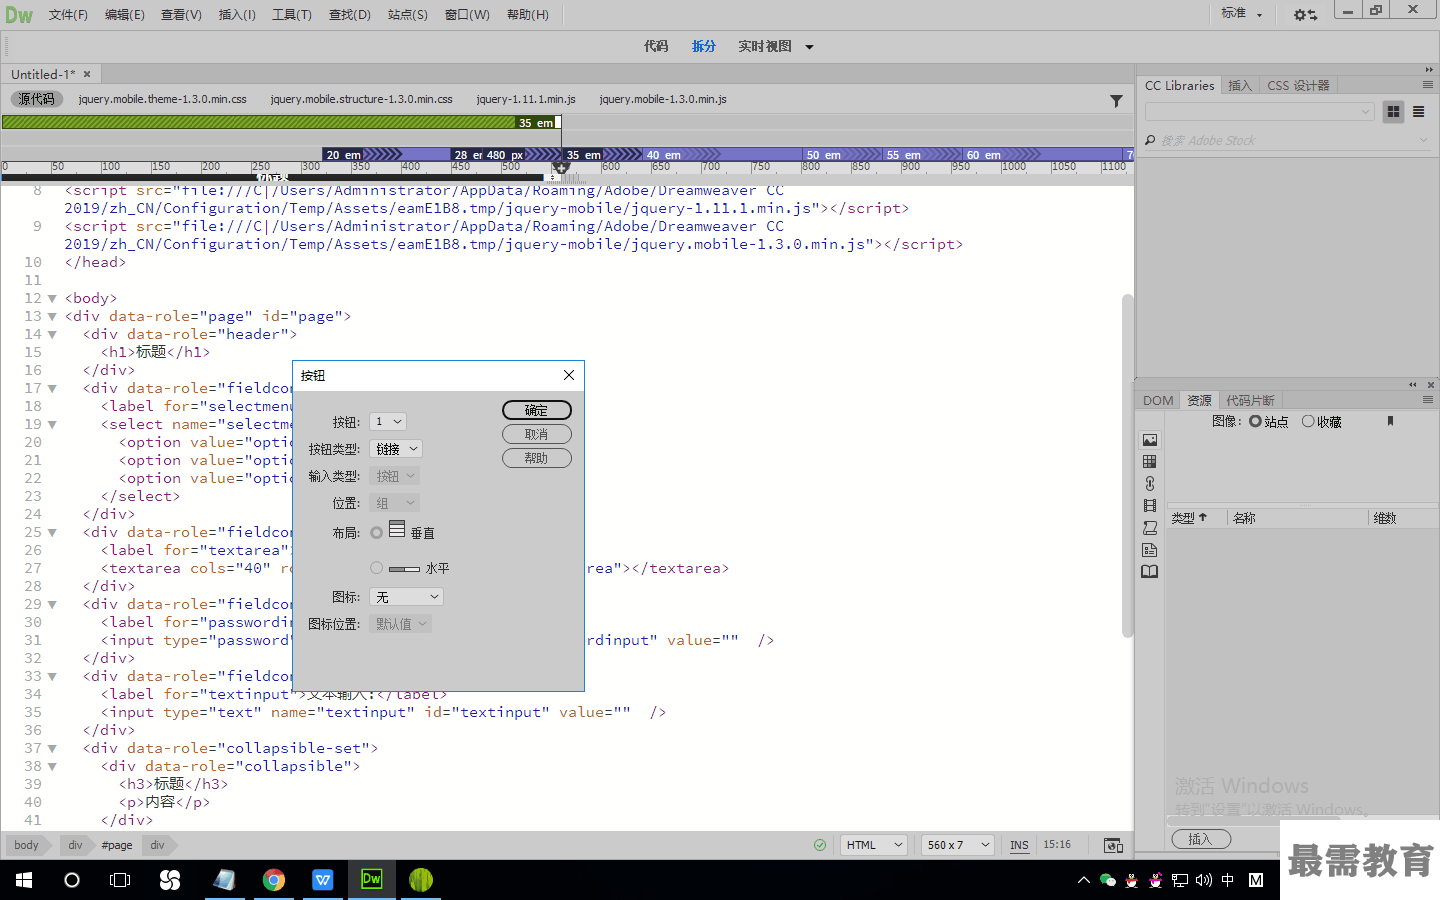Switch to the 代码片断 tab
Viewport: 1440px width, 900px height.
coord(1250,400)
